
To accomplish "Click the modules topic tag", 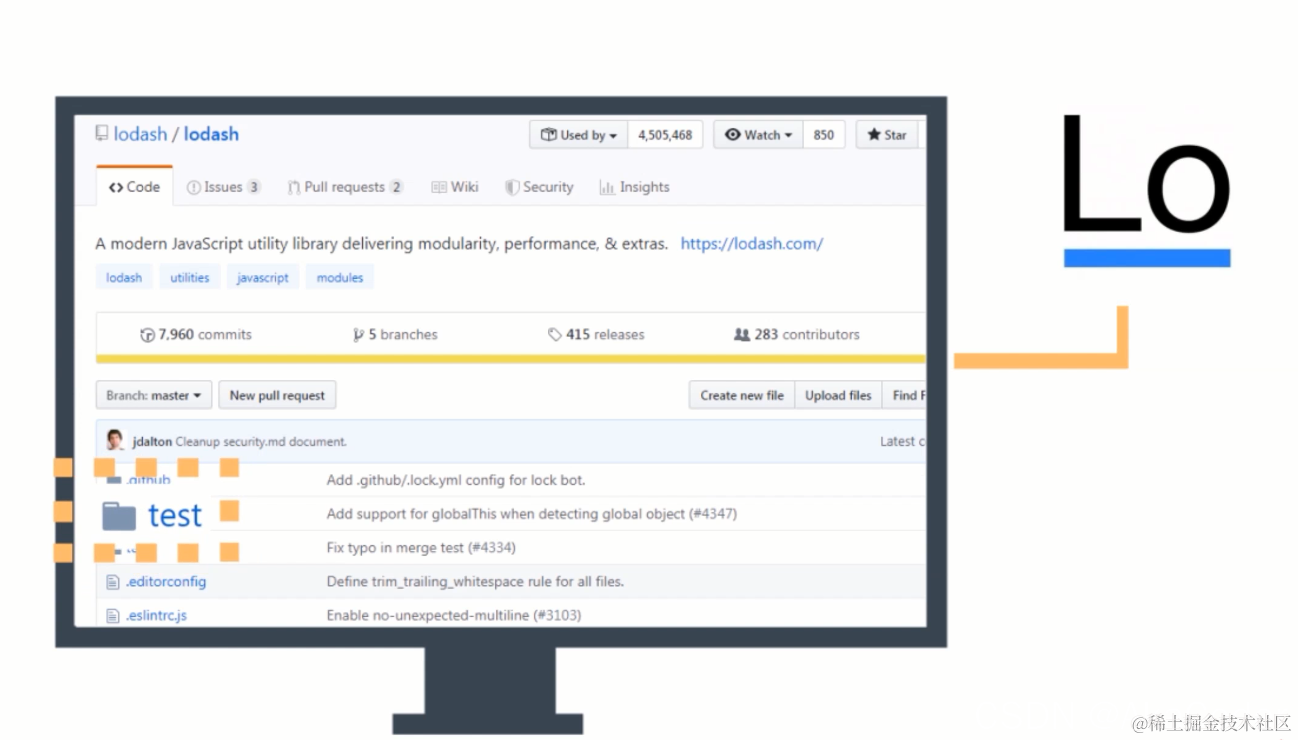I will point(340,278).
